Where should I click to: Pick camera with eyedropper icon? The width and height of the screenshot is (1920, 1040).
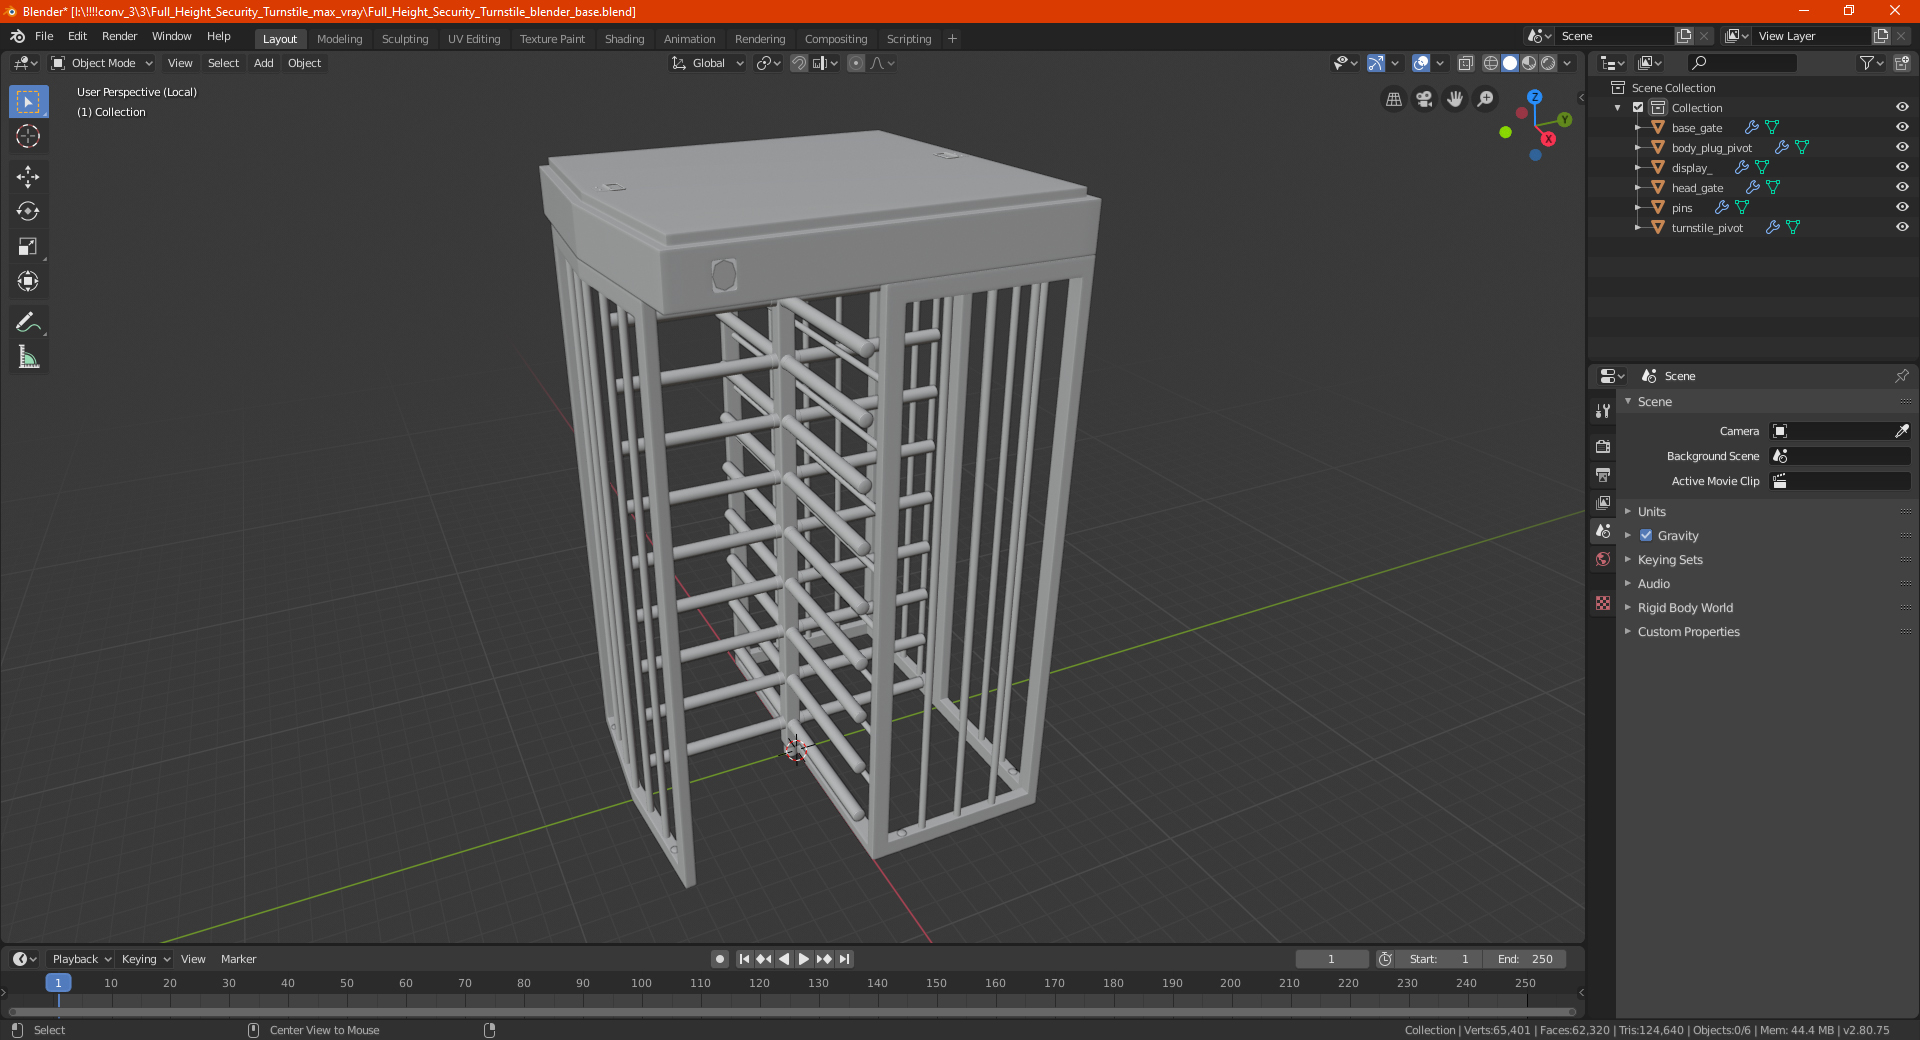click(x=1901, y=431)
